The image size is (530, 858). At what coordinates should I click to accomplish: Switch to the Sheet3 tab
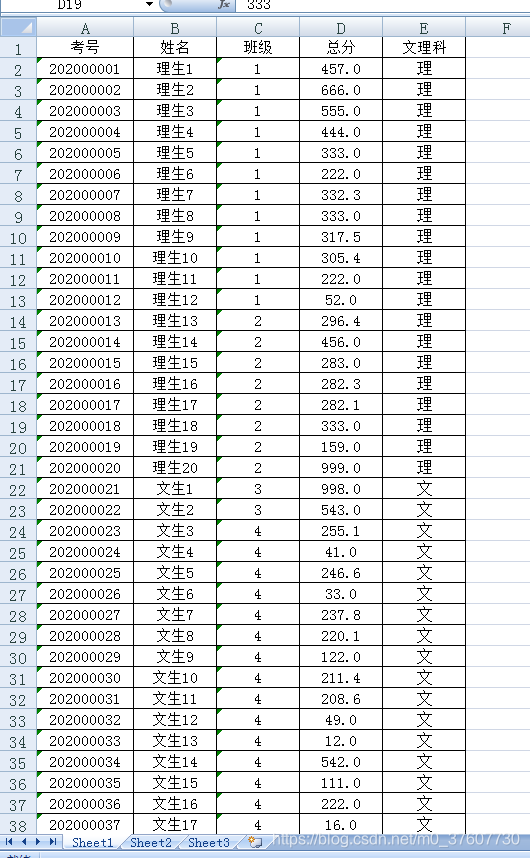pyautogui.click(x=209, y=842)
